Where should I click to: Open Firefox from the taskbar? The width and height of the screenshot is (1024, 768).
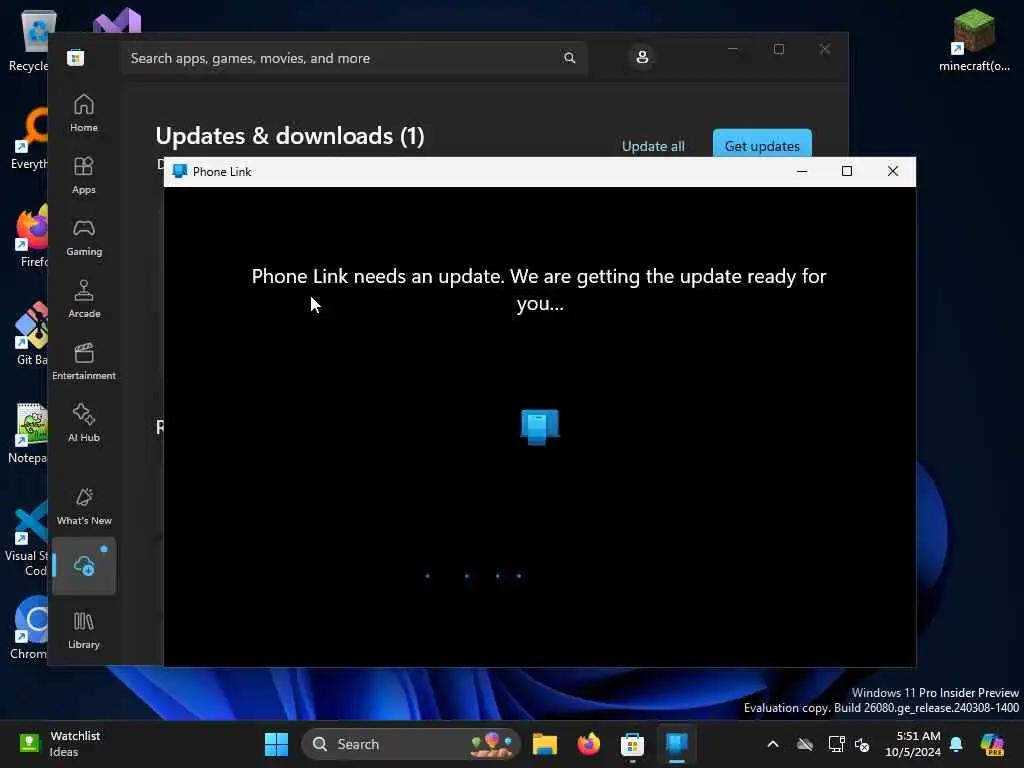(x=588, y=744)
